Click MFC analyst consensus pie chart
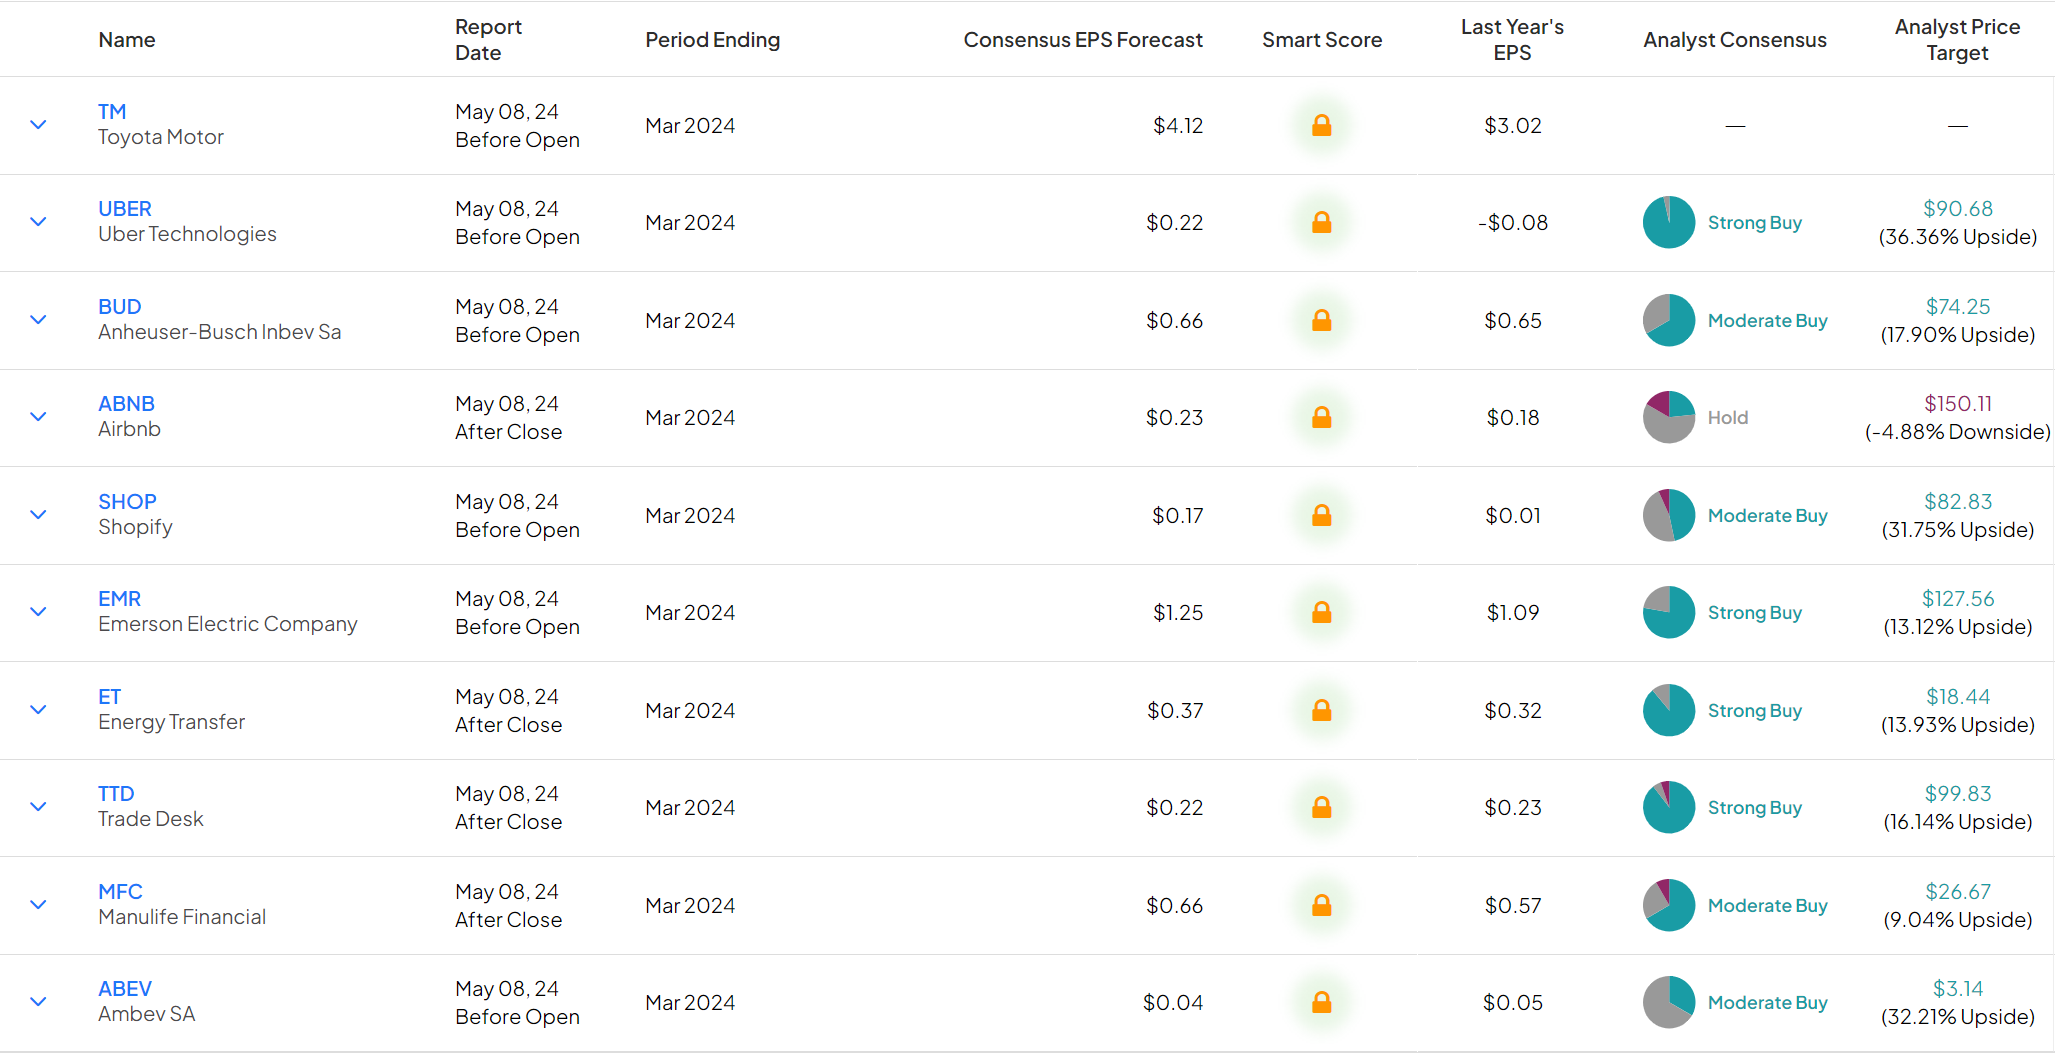The image size is (2055, 1054). [x=1669, y=905]
